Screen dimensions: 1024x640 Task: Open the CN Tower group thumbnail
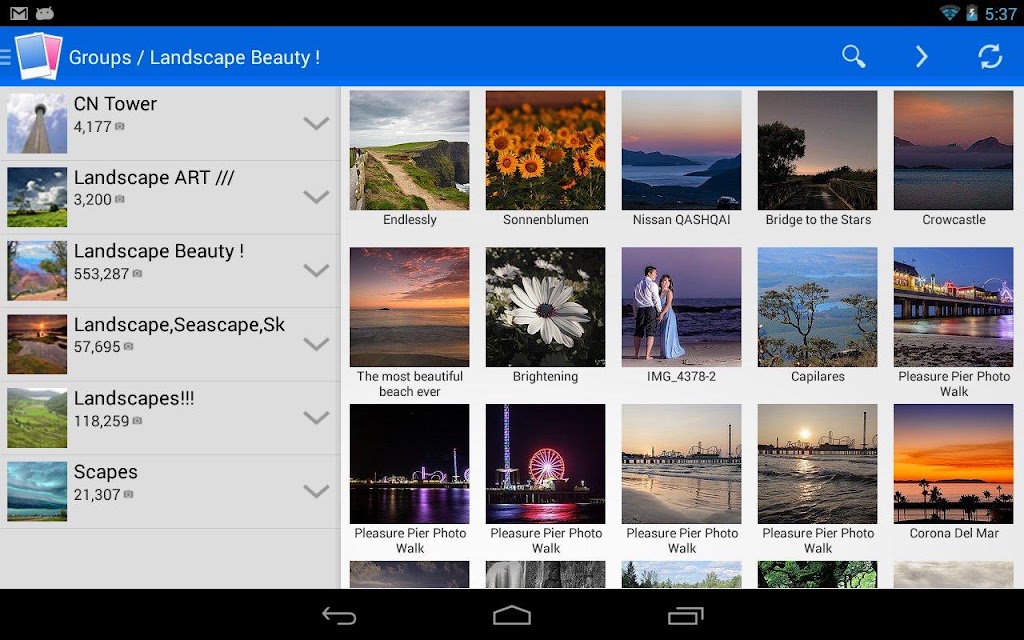click(37, 123)
